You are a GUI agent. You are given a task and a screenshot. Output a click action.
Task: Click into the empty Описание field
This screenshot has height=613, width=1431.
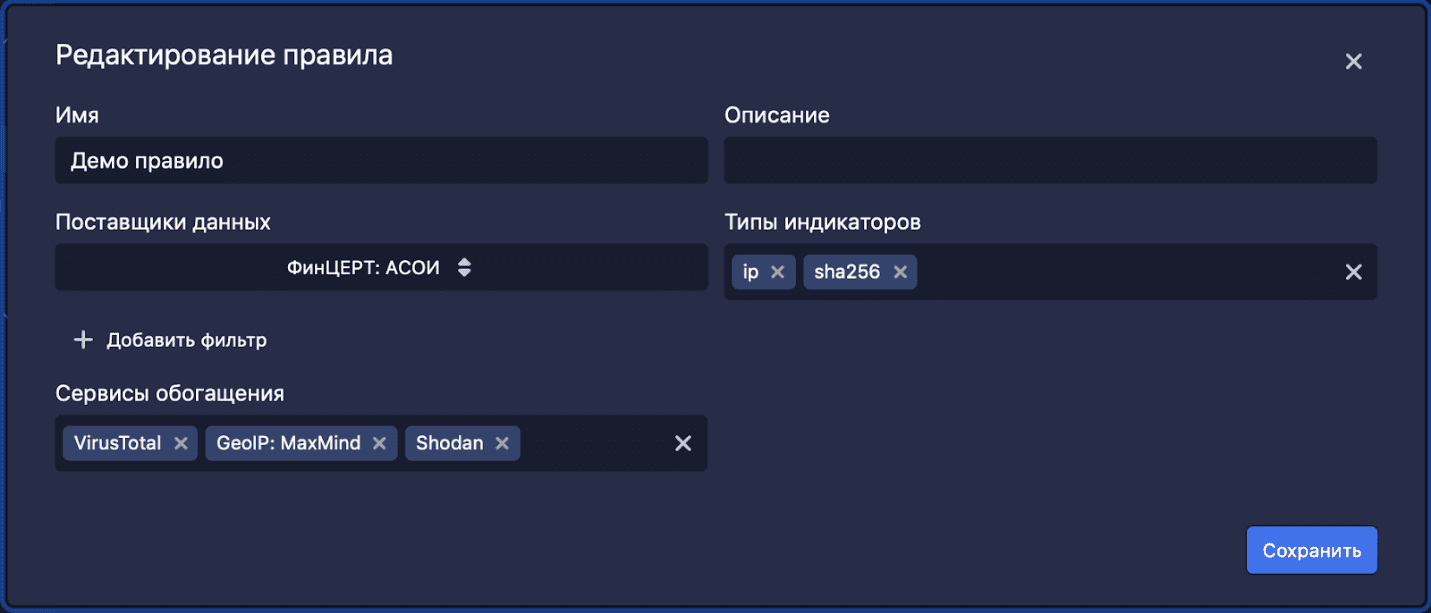1050,160
